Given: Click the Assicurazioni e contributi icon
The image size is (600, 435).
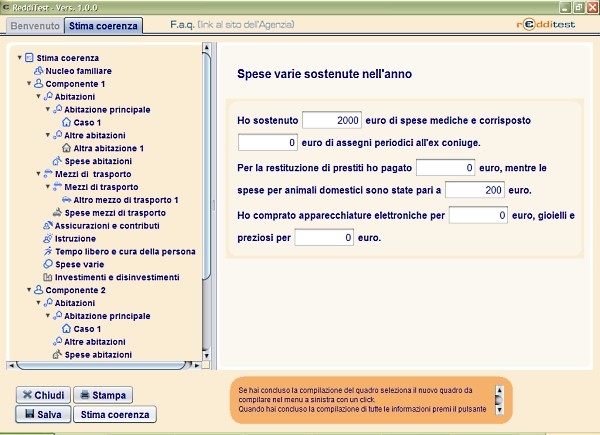Looking at the screenshot, I should tap(48, 225).
